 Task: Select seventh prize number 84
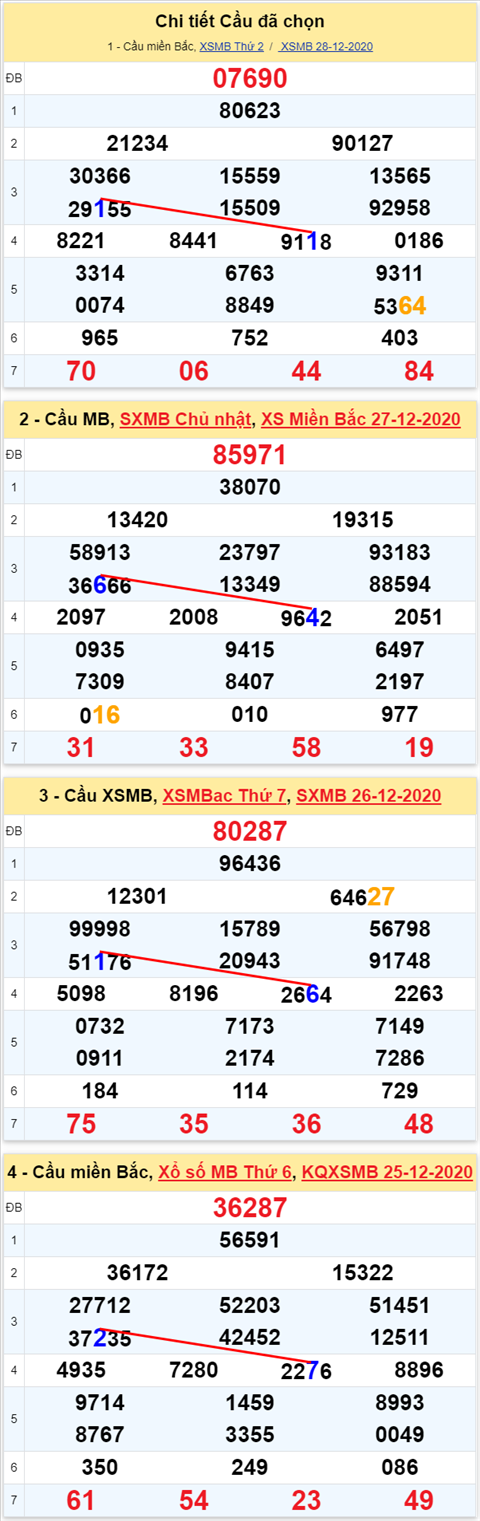[x=419, y=371]
